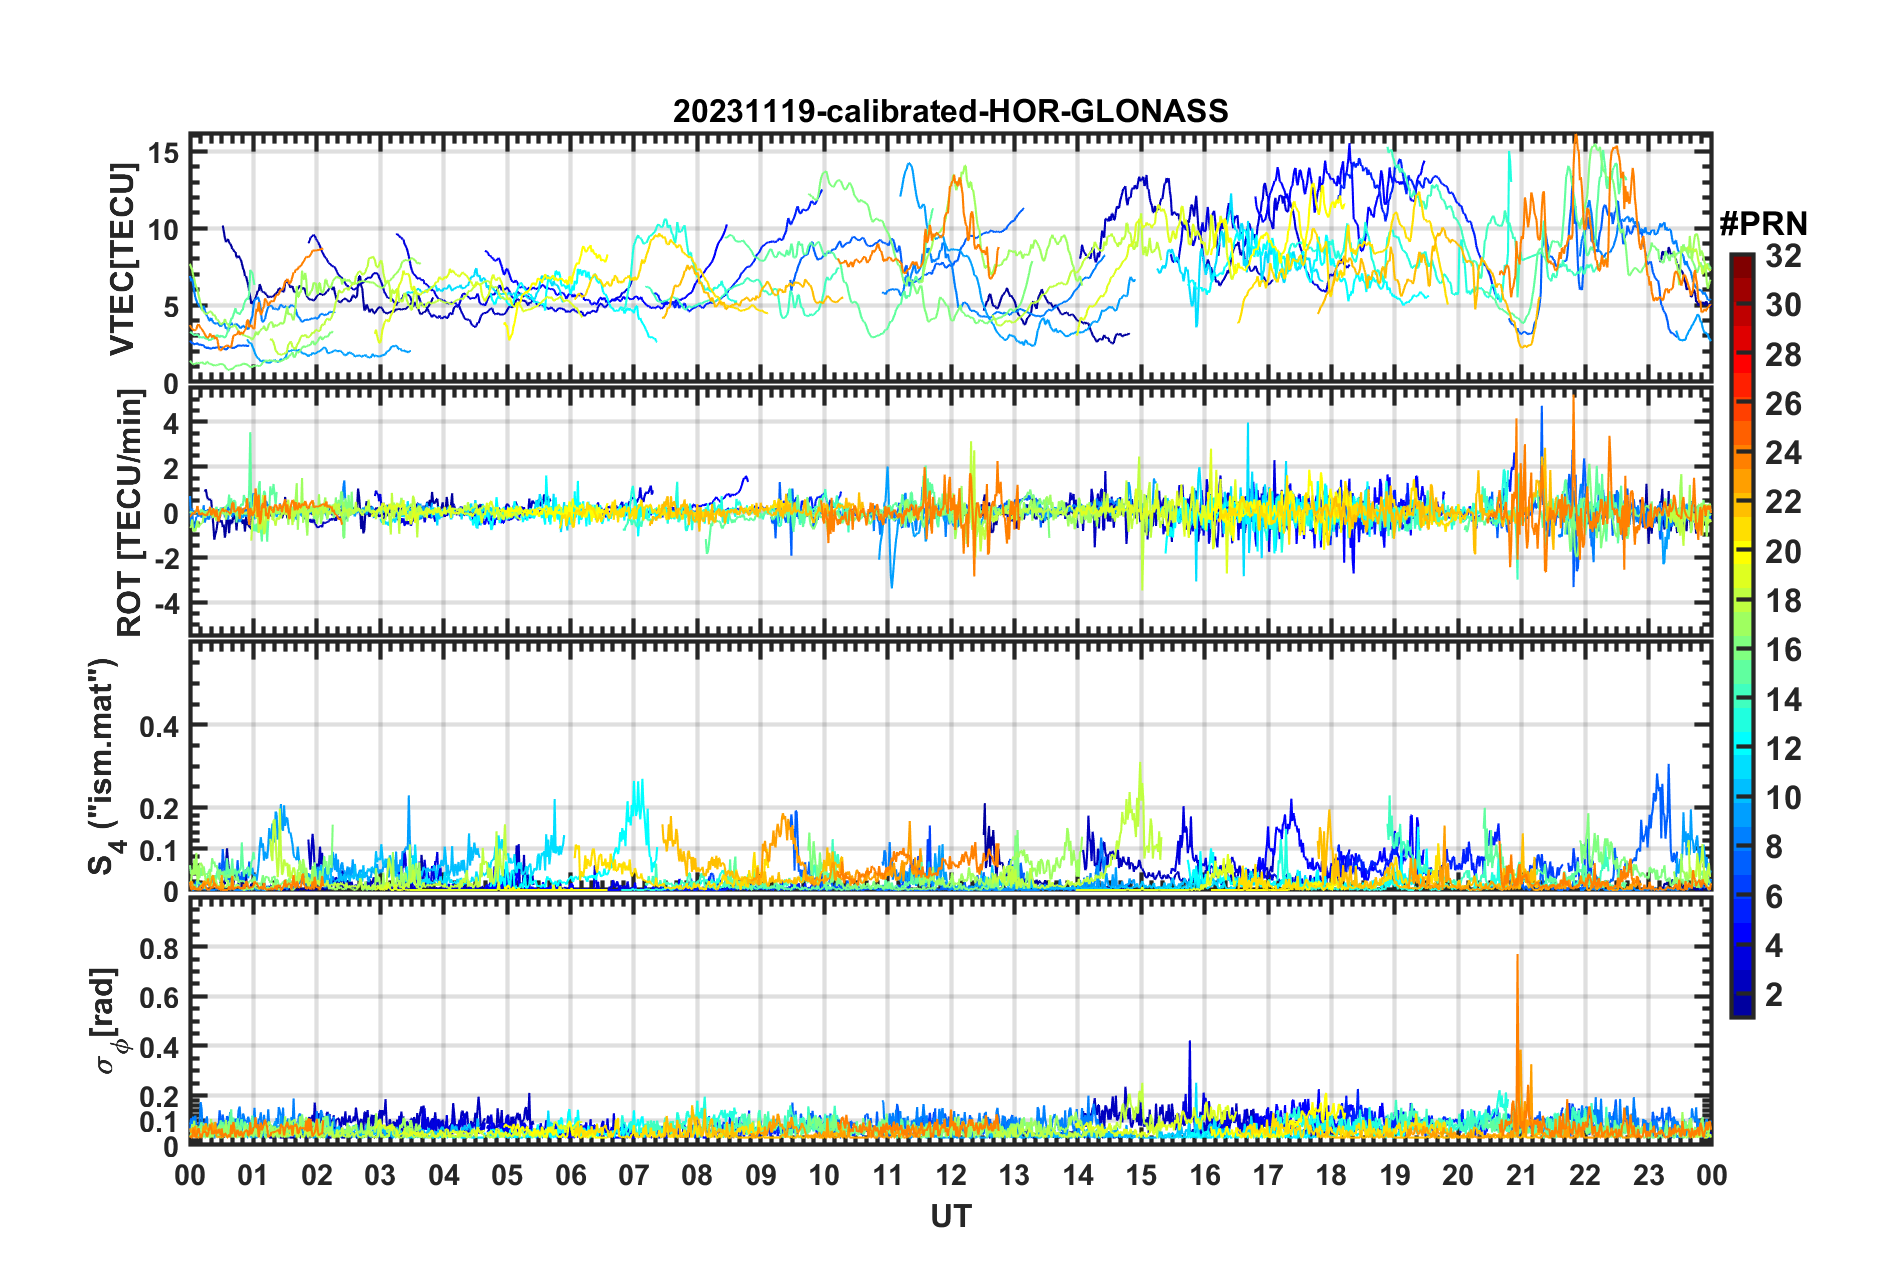The width and height of the screenshot is (1902, 1272).
Task: Click the 17 hour label on UT axis
Action: [1268, 1174]
